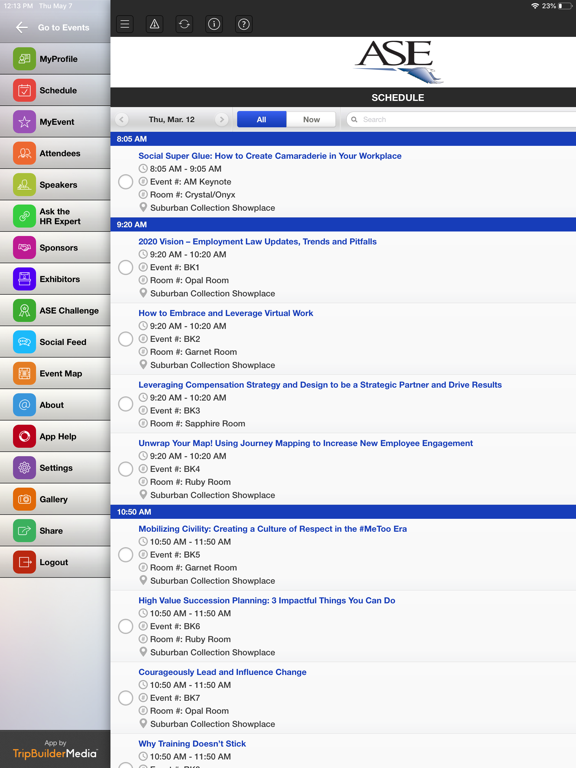Select the Mobilizing Civility session circle

[x=125, y=554]
